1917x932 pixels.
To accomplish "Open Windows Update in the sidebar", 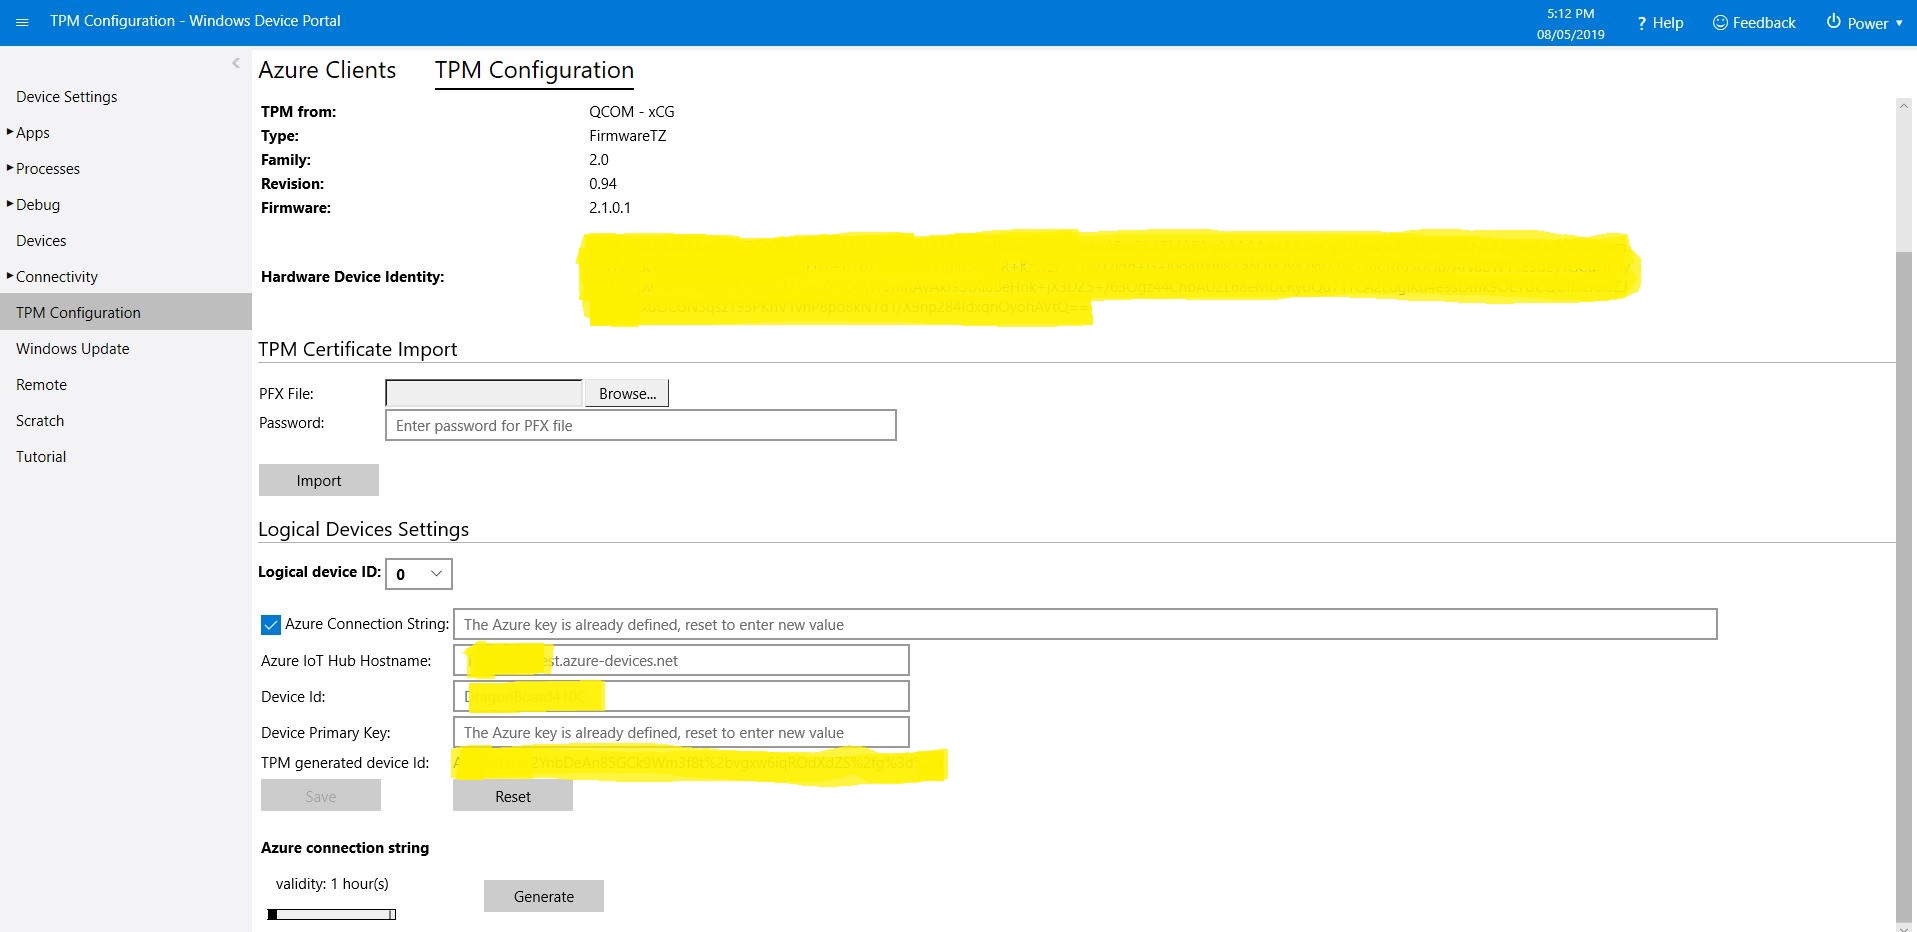I will [73, 349].
